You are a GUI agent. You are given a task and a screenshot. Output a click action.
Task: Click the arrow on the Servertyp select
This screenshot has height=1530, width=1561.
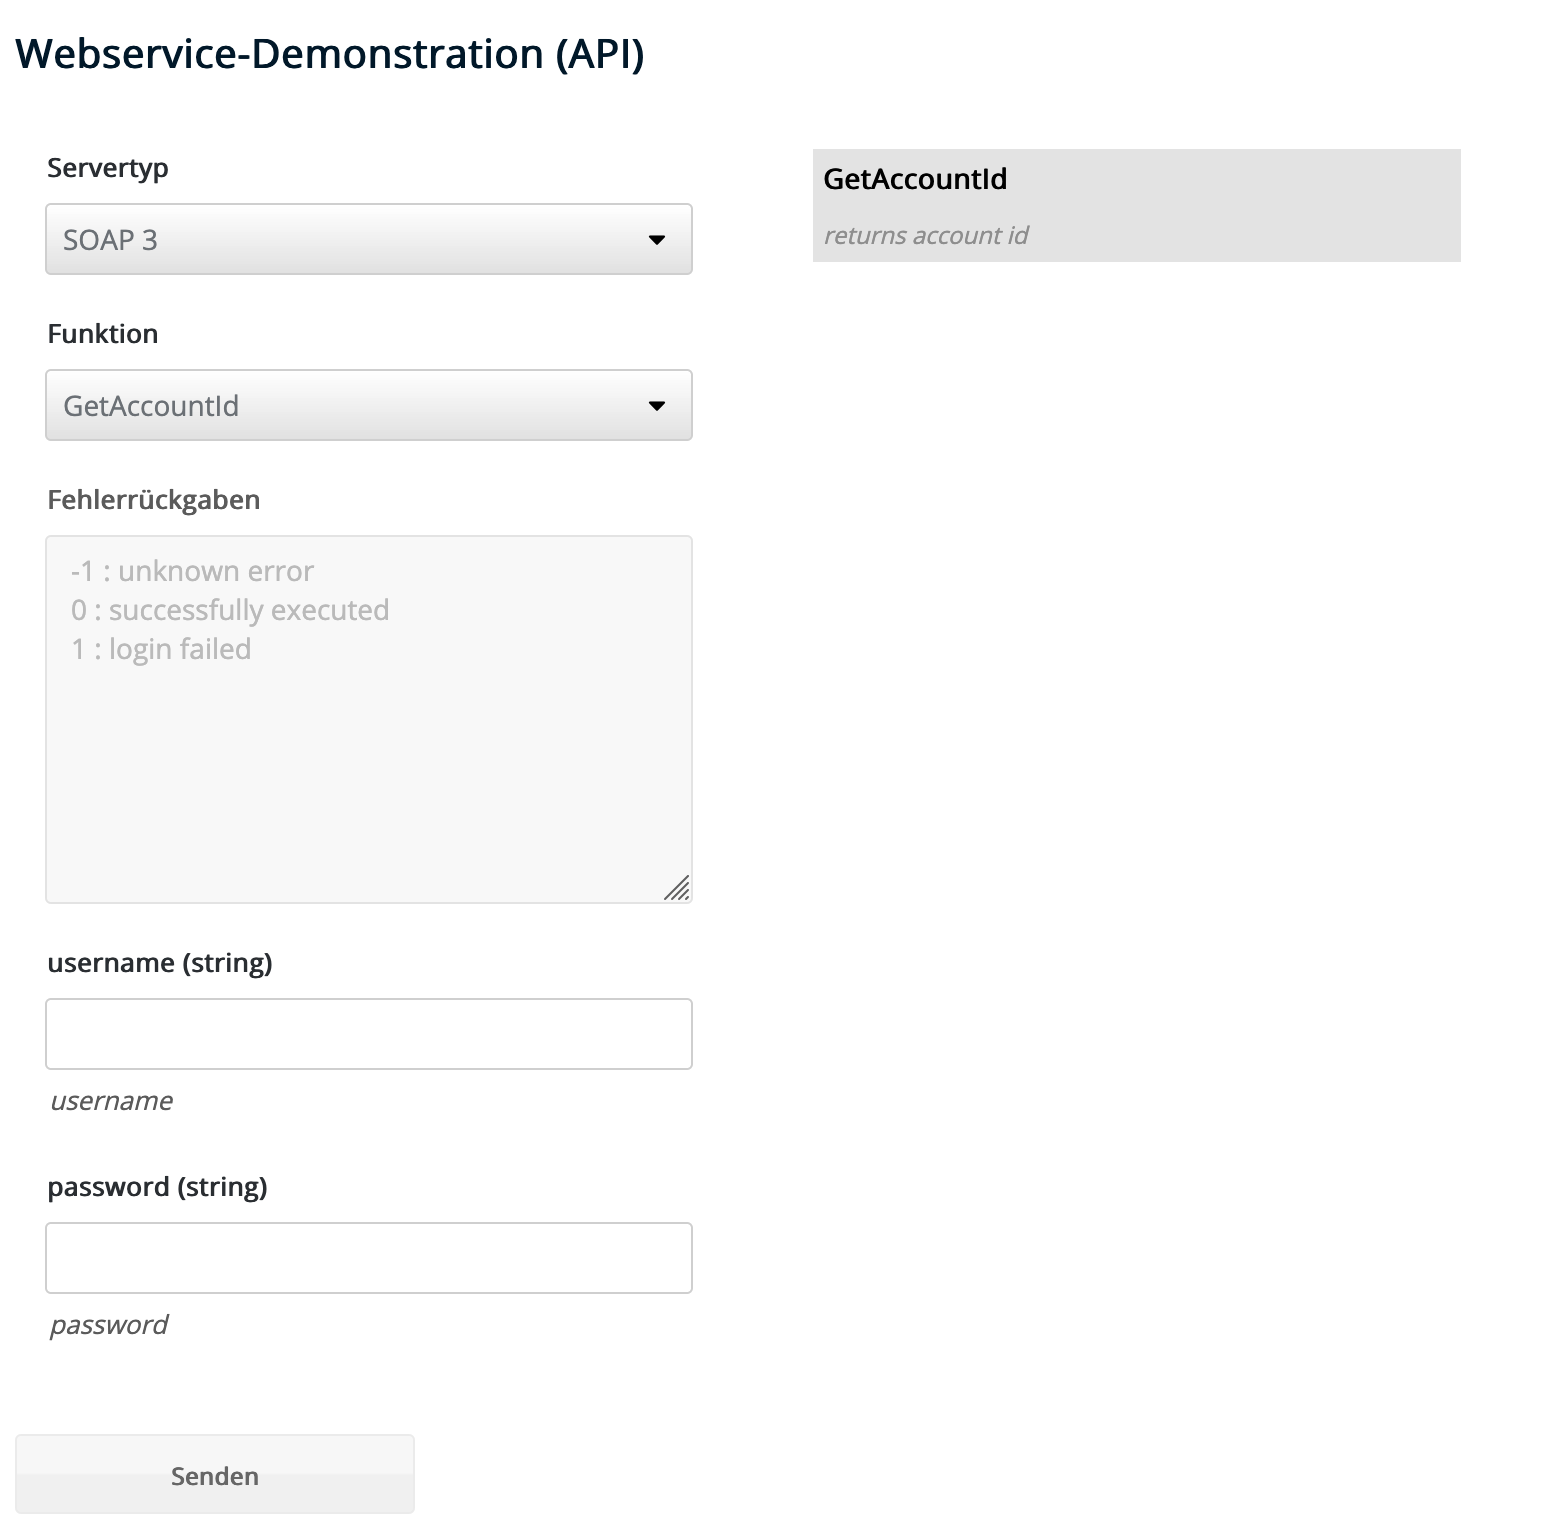coord(656,240)
